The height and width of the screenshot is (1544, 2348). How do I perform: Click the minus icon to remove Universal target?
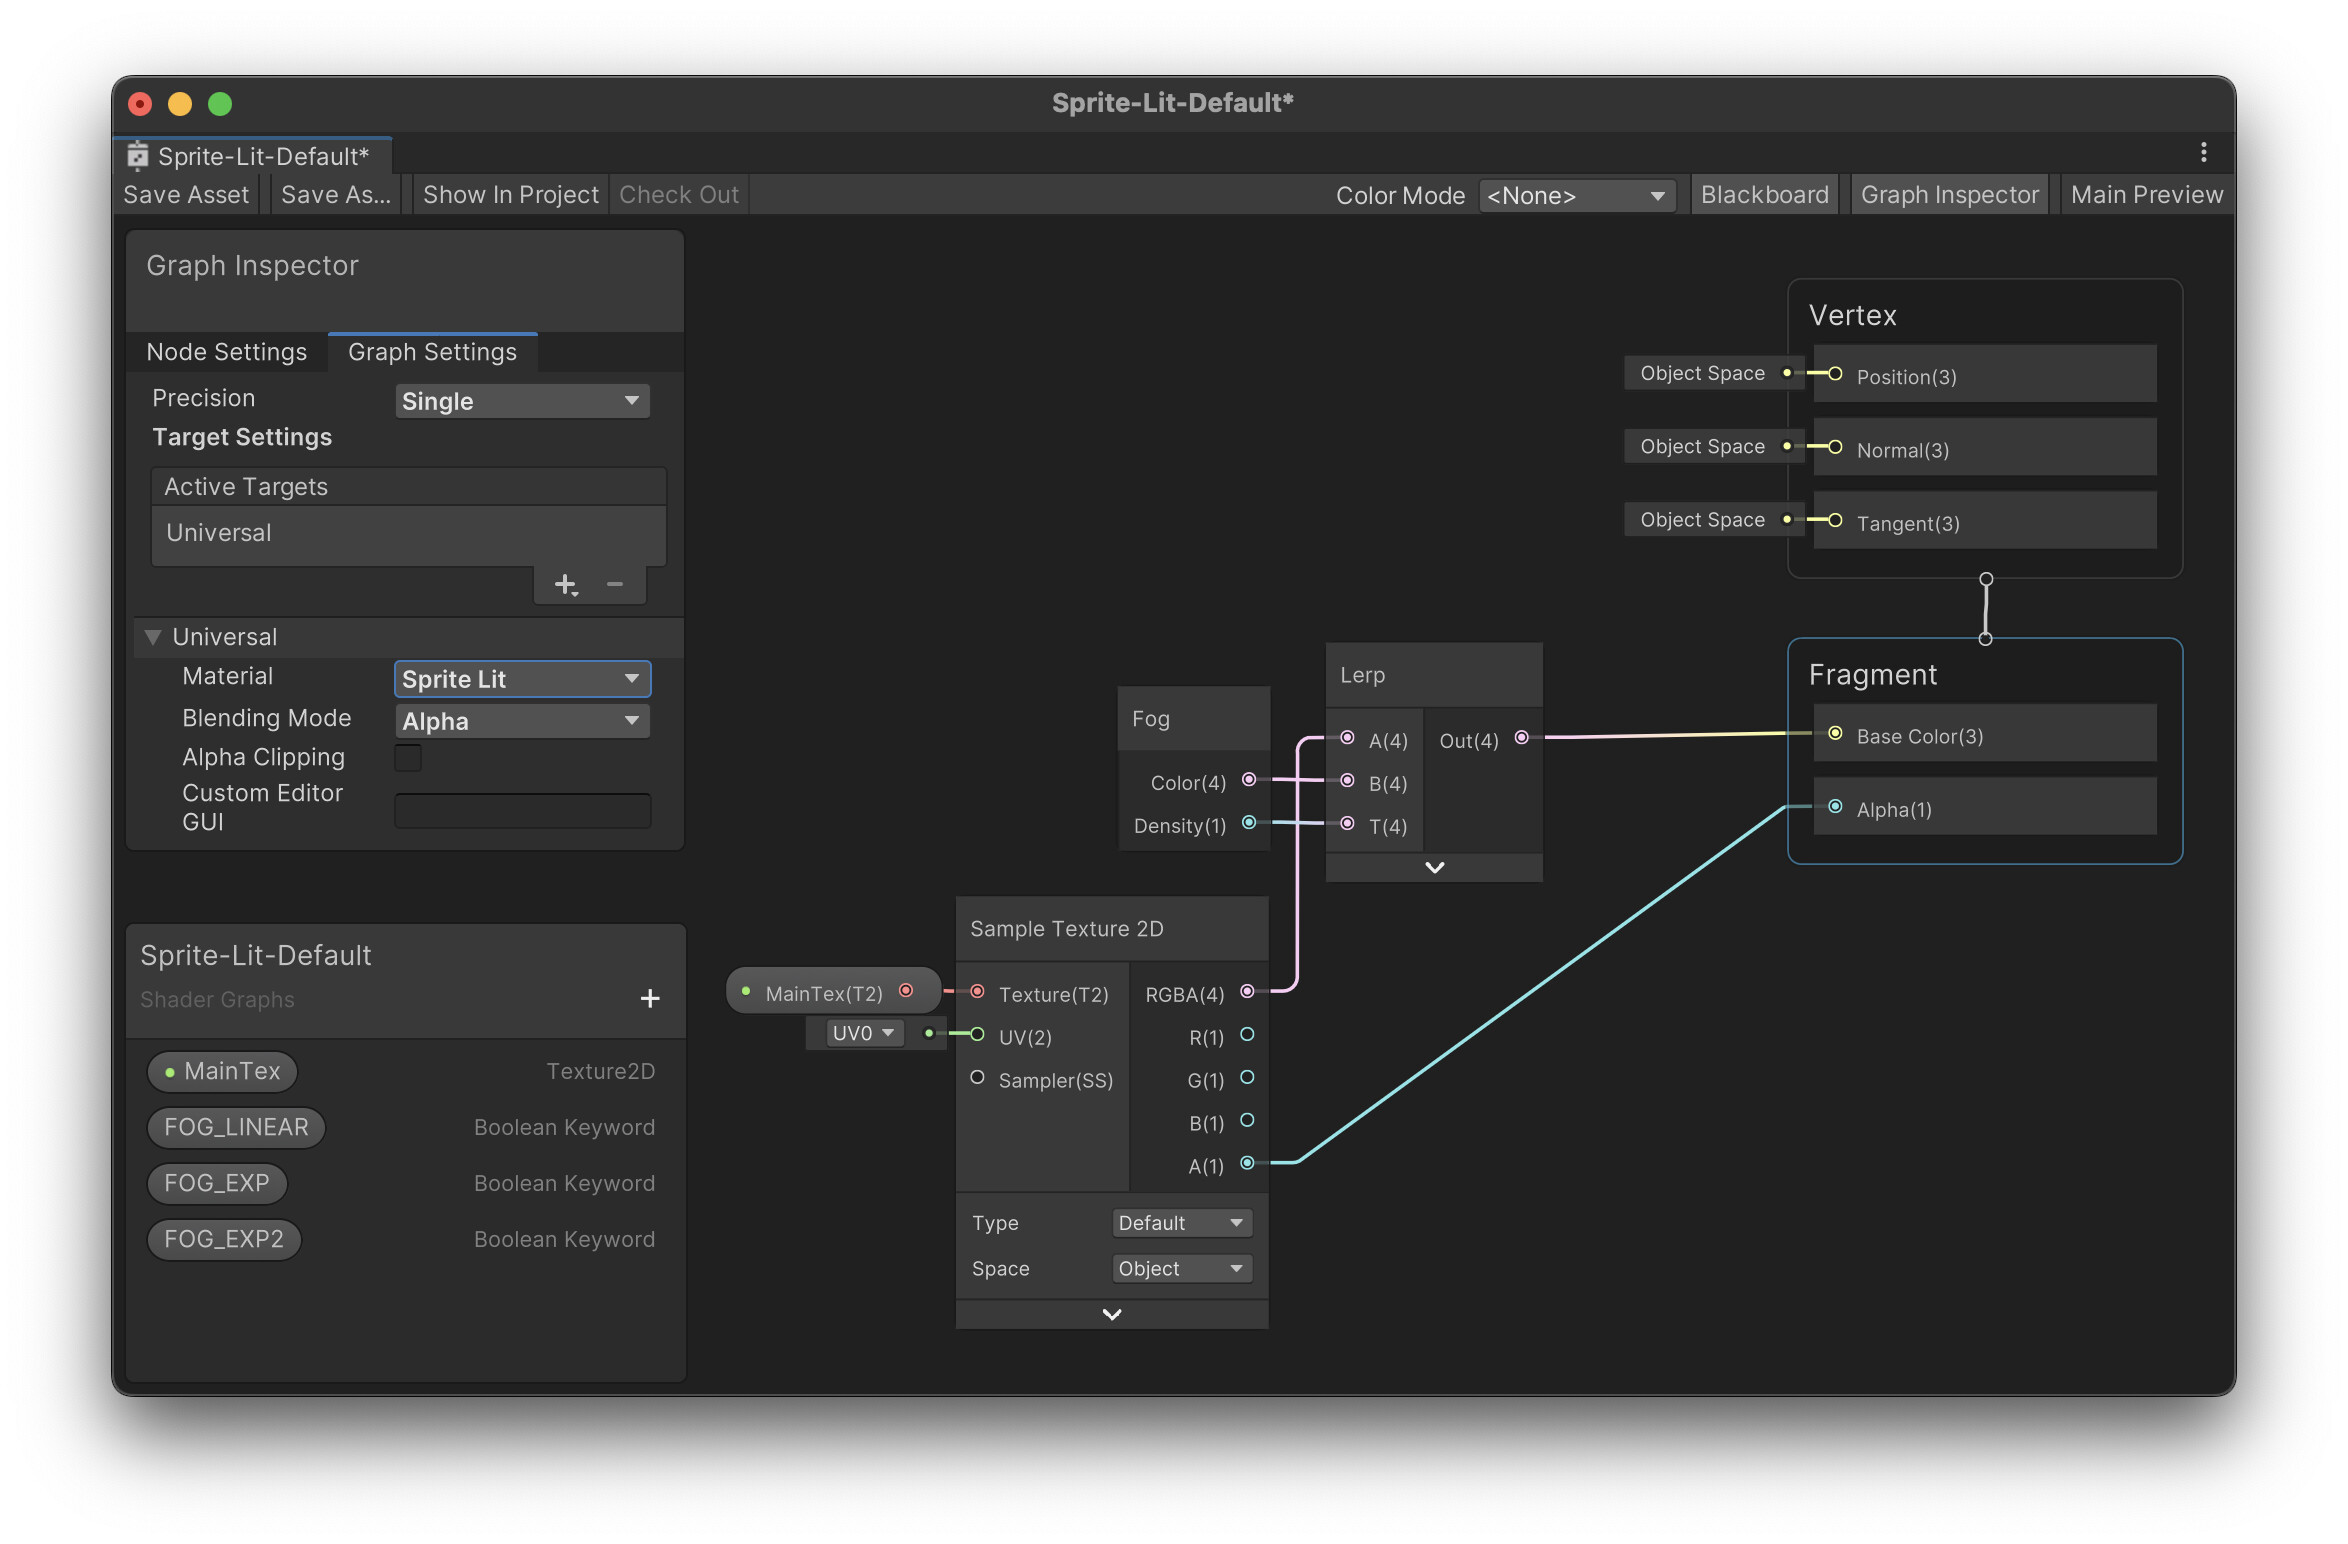click(x=614, y=585)
